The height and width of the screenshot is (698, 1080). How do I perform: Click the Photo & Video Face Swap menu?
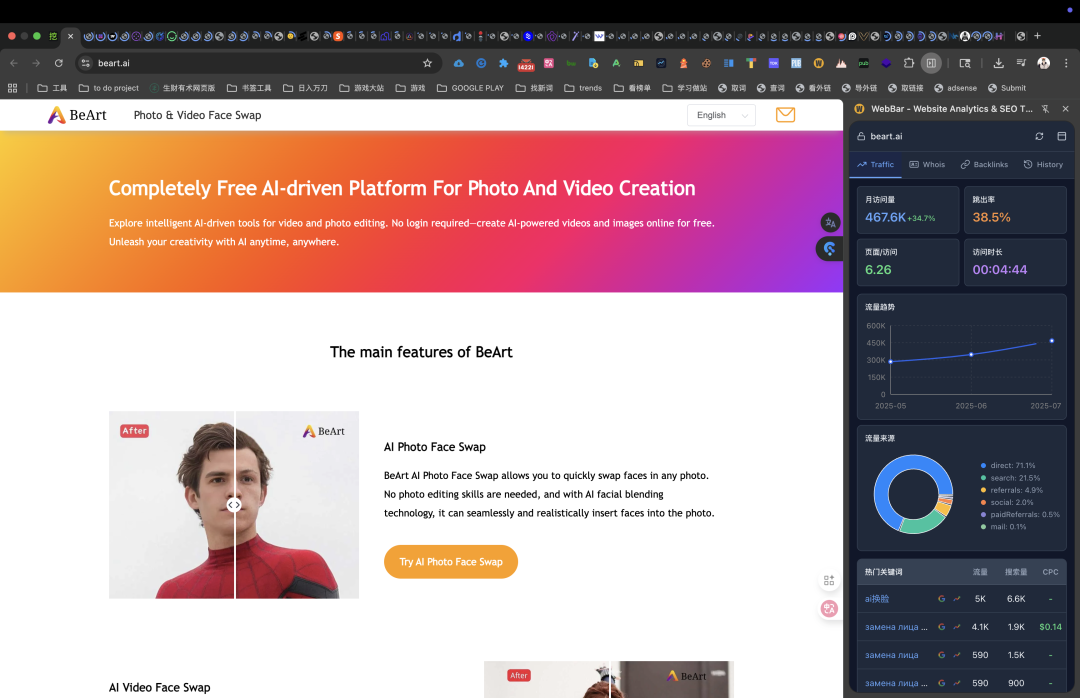(197, 115)
